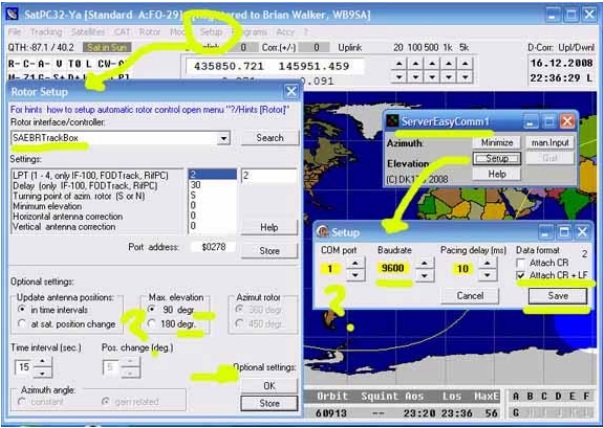Click OK under Optional settings
603x428 pixels.
click(x=269, y=385)
